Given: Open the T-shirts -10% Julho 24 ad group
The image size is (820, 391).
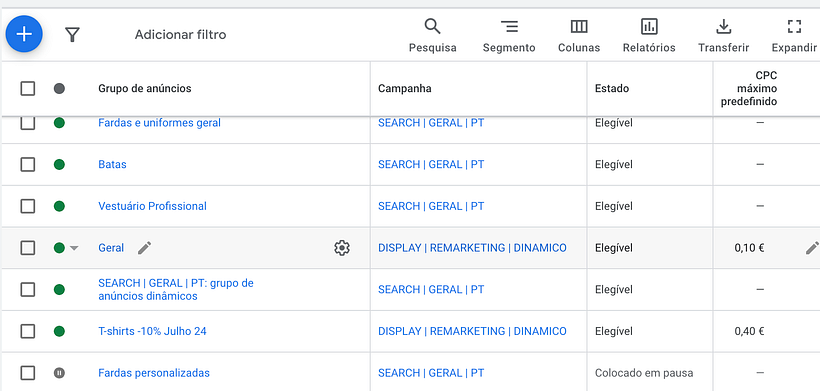Looking at the screenshot, I should [x=152, y=331].
